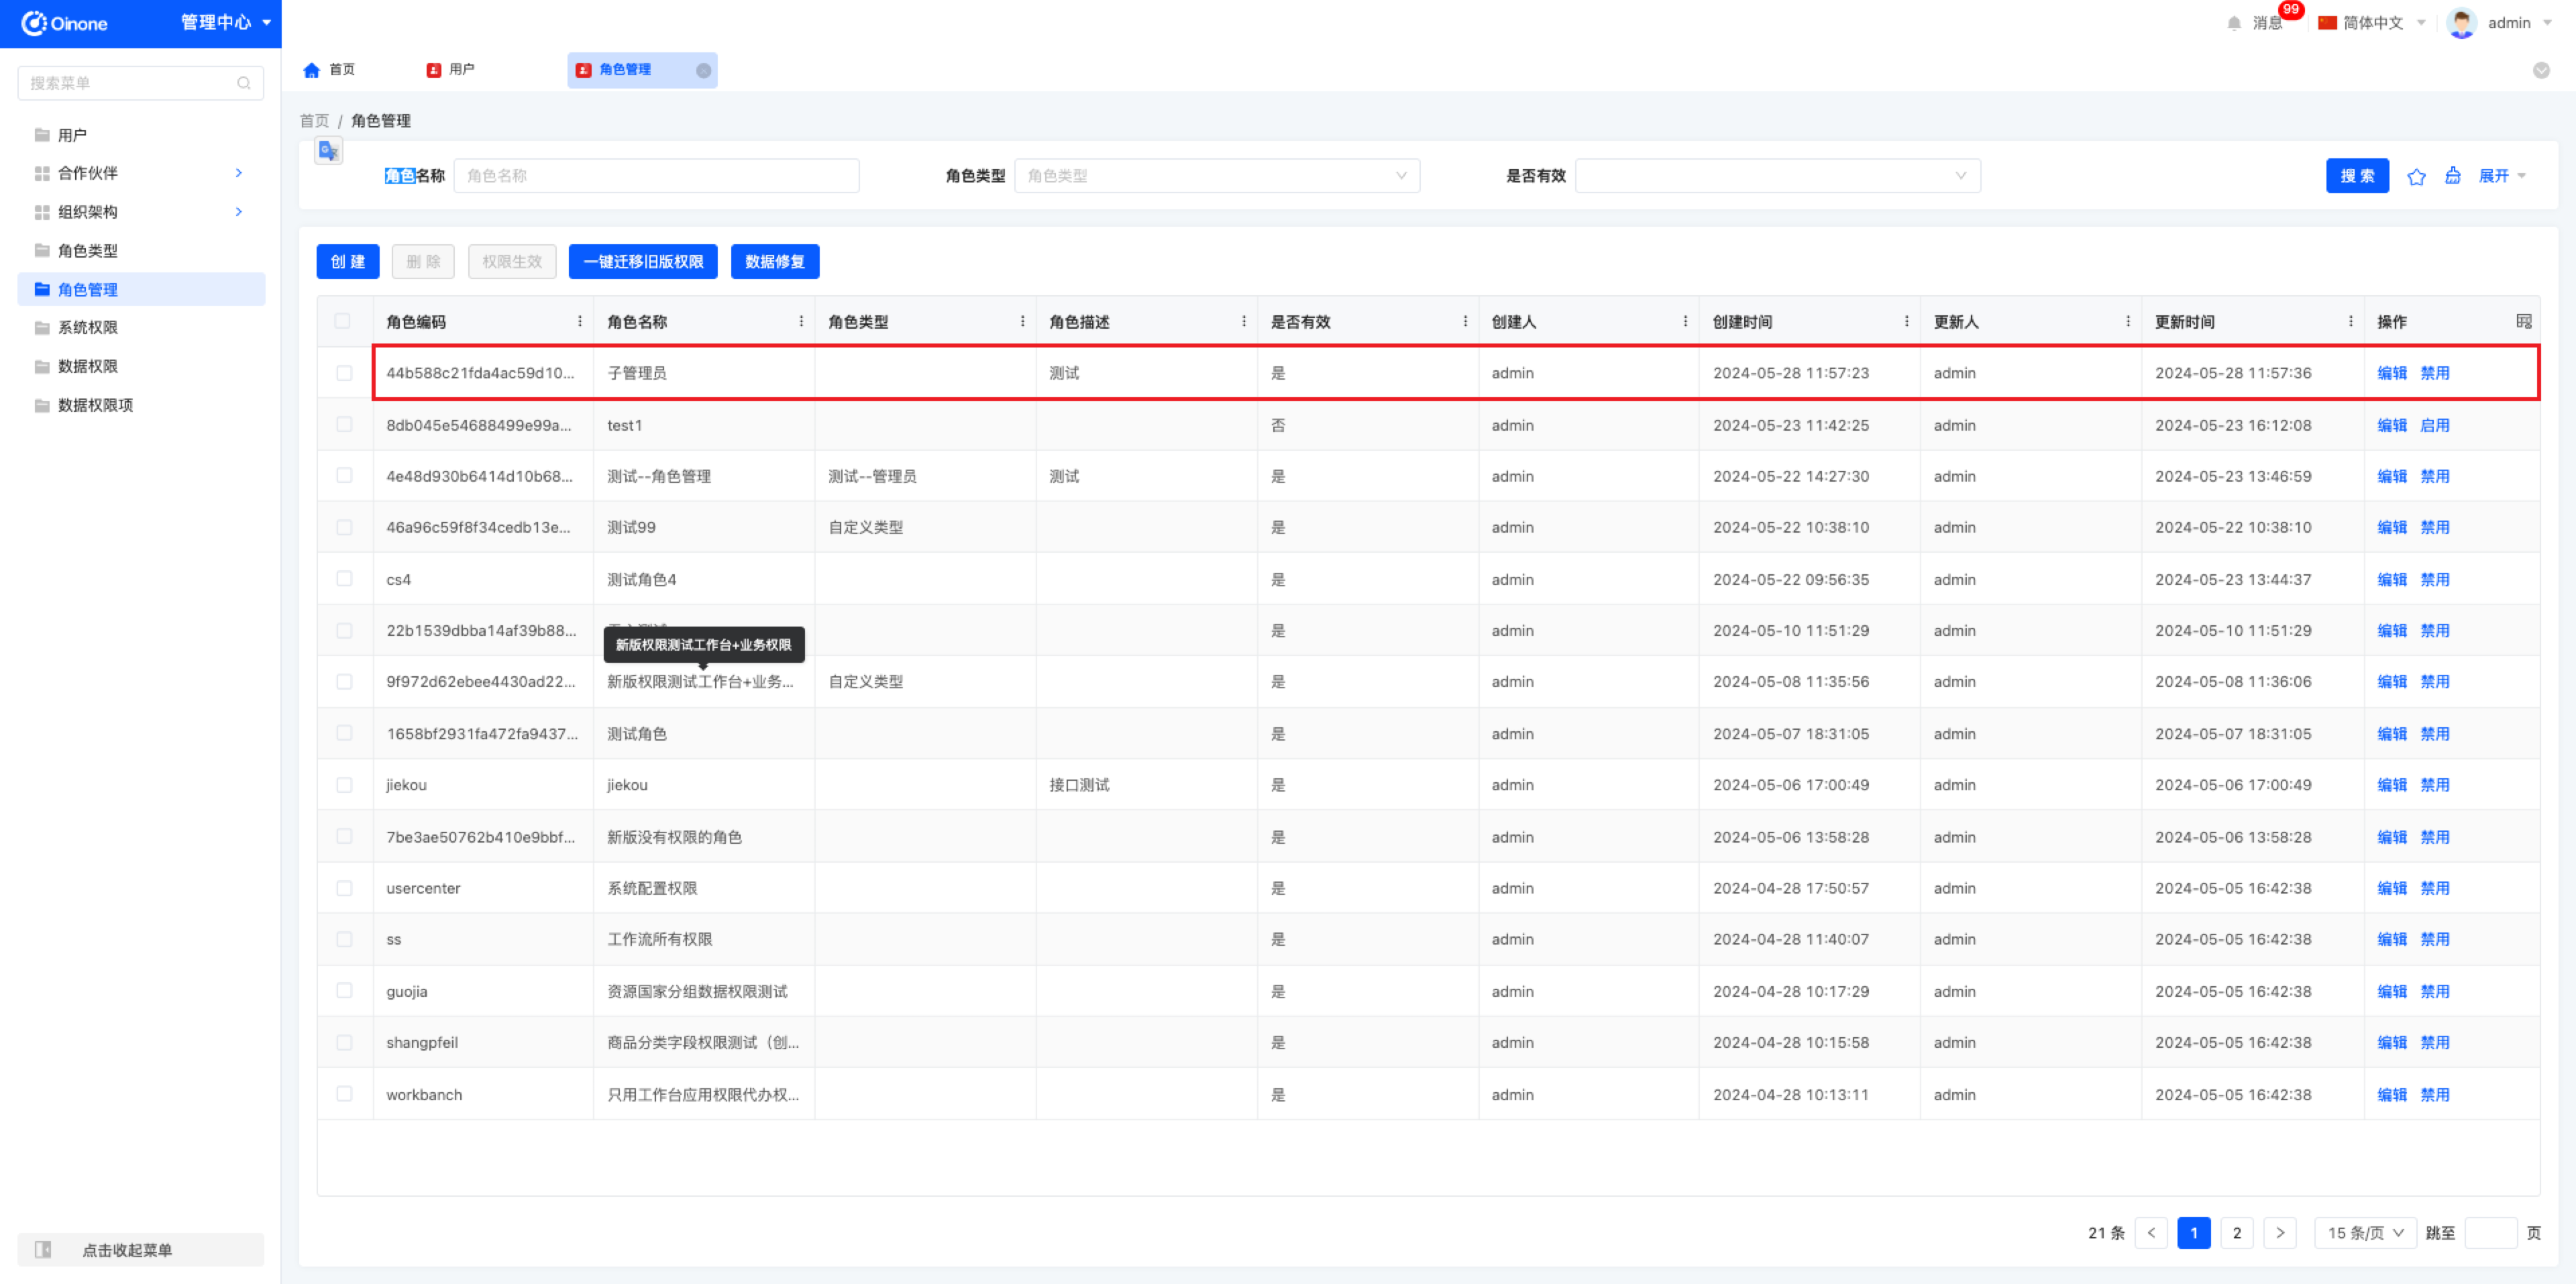The width and height of the screenshot is (2576, 1284).
Task: Check the 测试99 row checkbox
Action: pyautogui.click(x=344, y=527)
